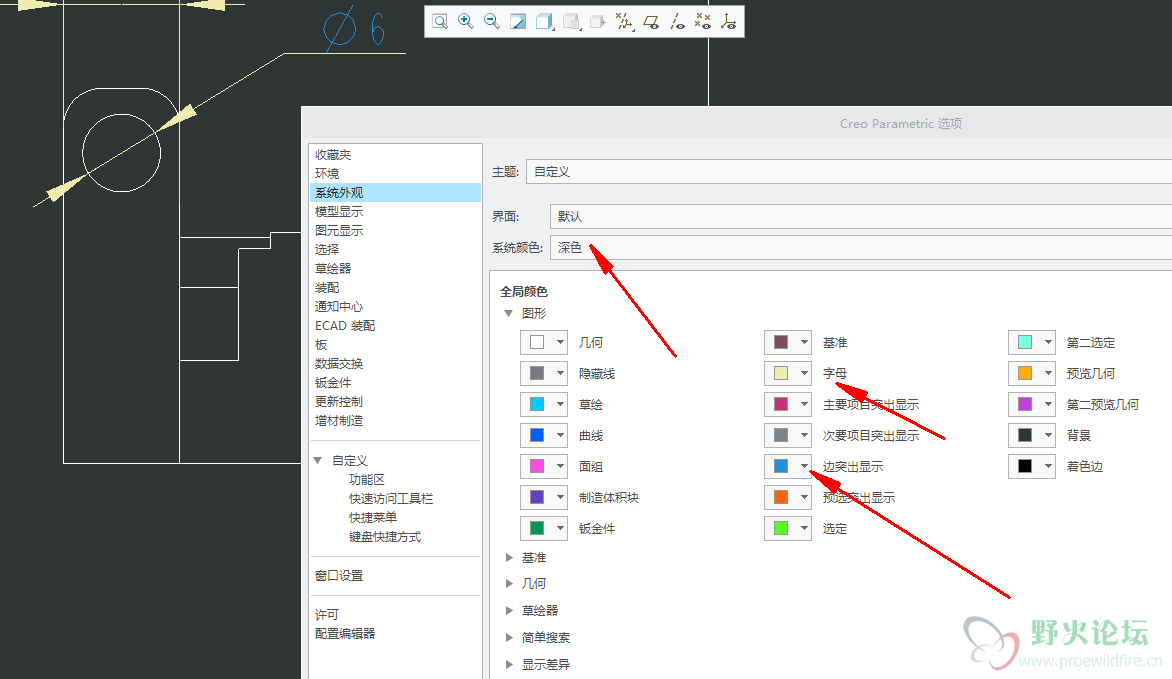1172x679 pixels.
Task: Toggle datum axis display eye icon
Action: point(677,22)
